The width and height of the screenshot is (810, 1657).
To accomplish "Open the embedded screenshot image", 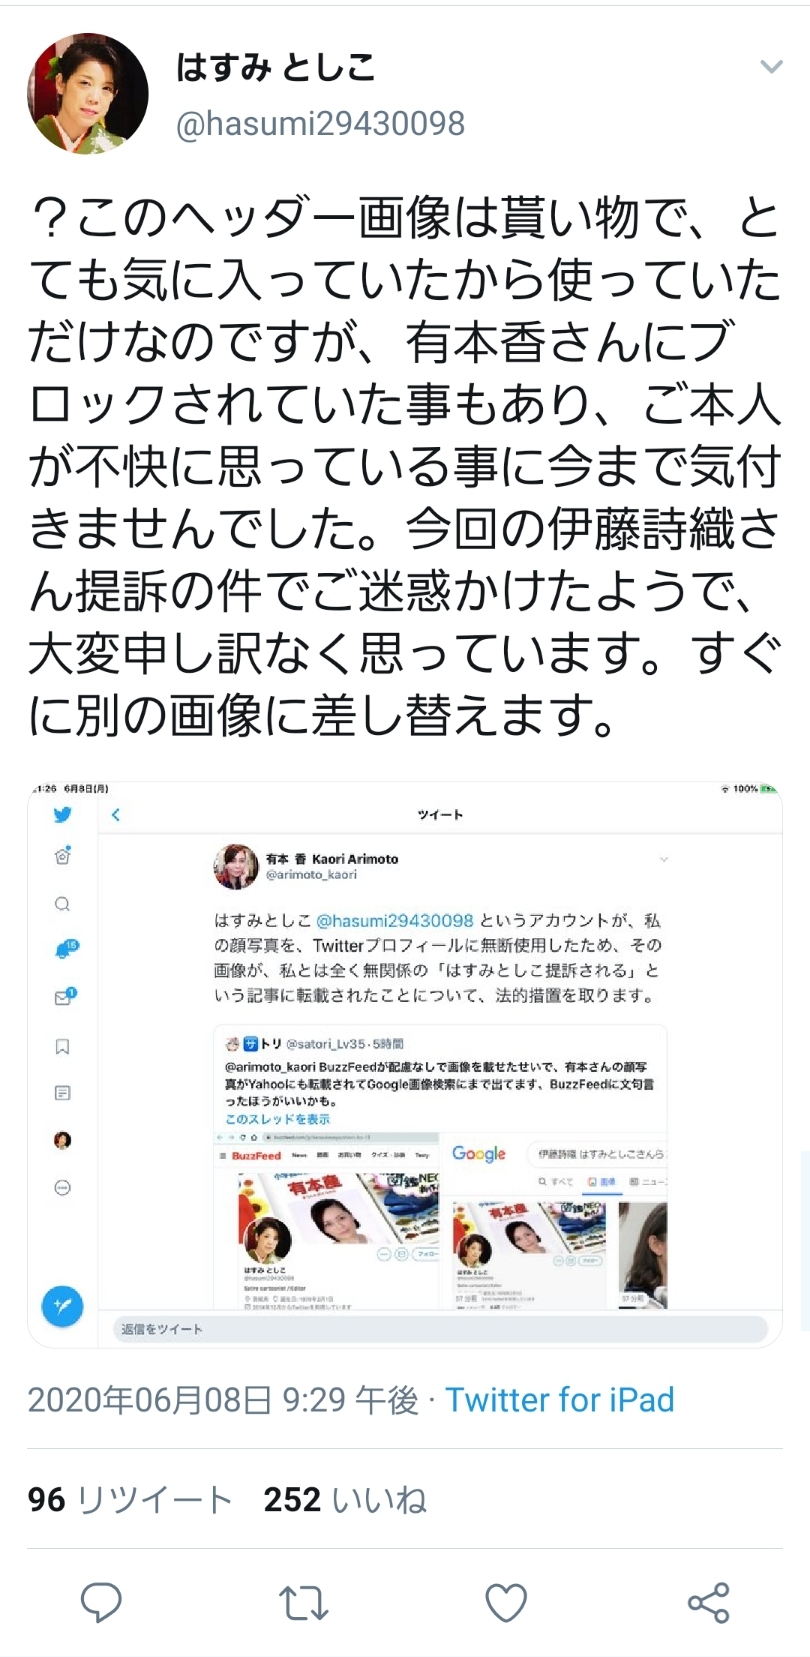I will (405, 1064).
